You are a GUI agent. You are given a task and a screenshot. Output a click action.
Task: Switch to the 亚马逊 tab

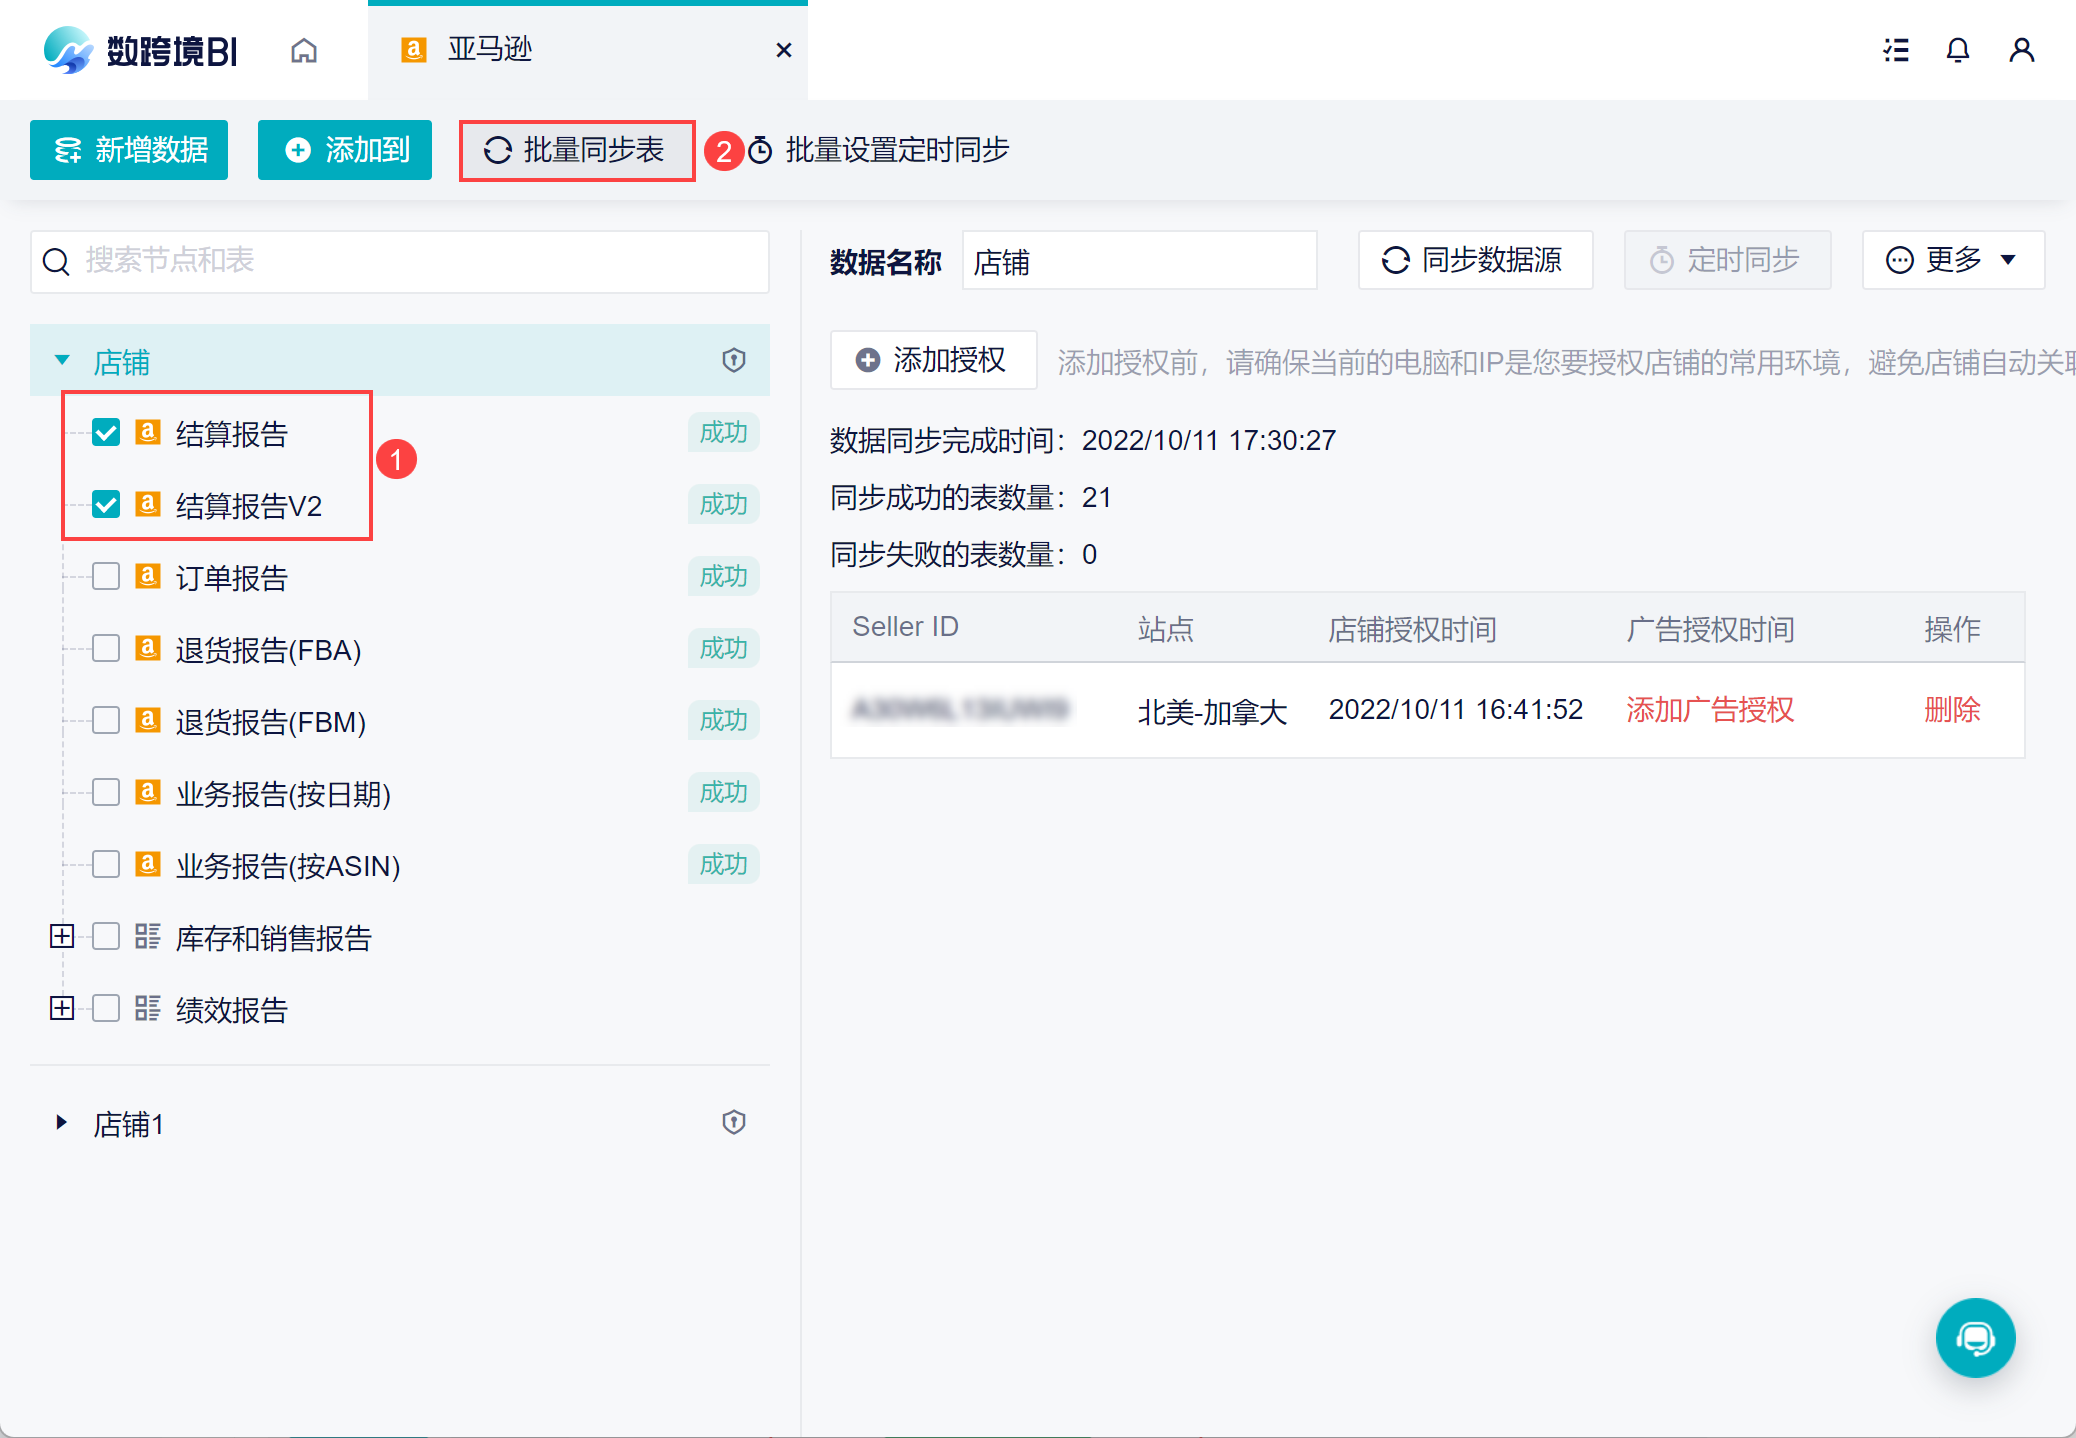tap(490, 50)
